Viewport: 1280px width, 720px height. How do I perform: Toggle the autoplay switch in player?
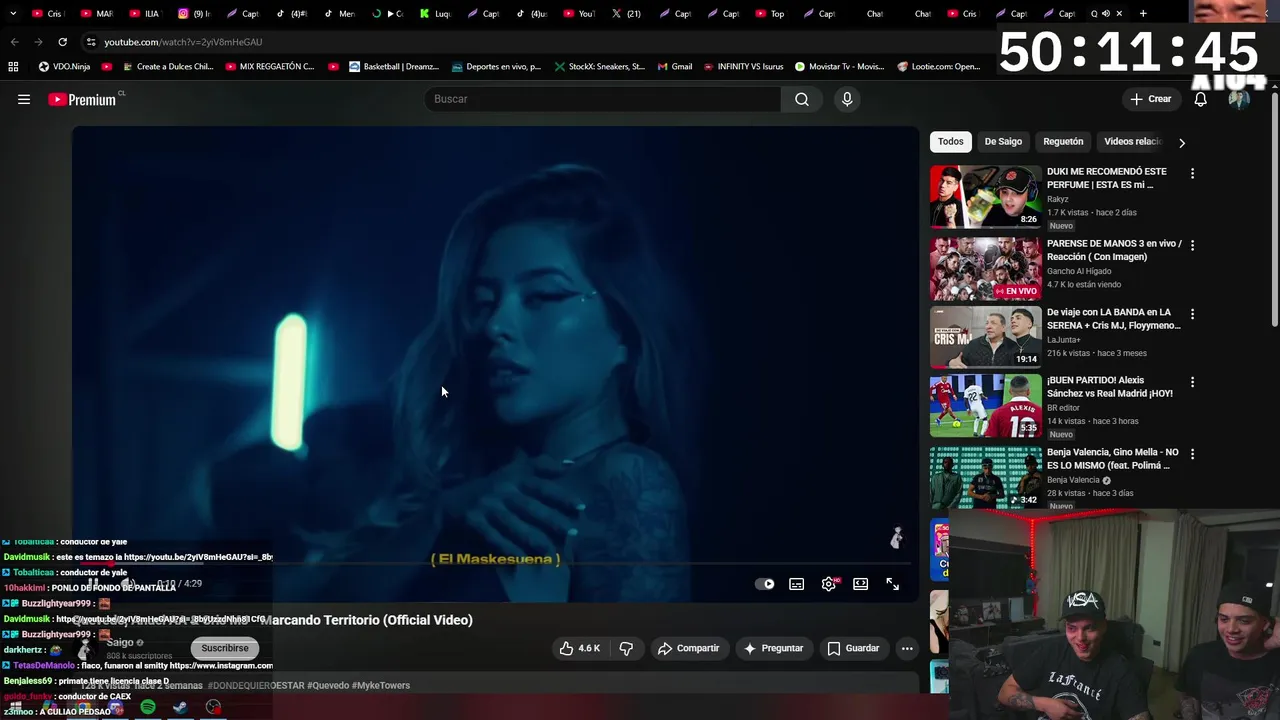click(x=765, y=584)
